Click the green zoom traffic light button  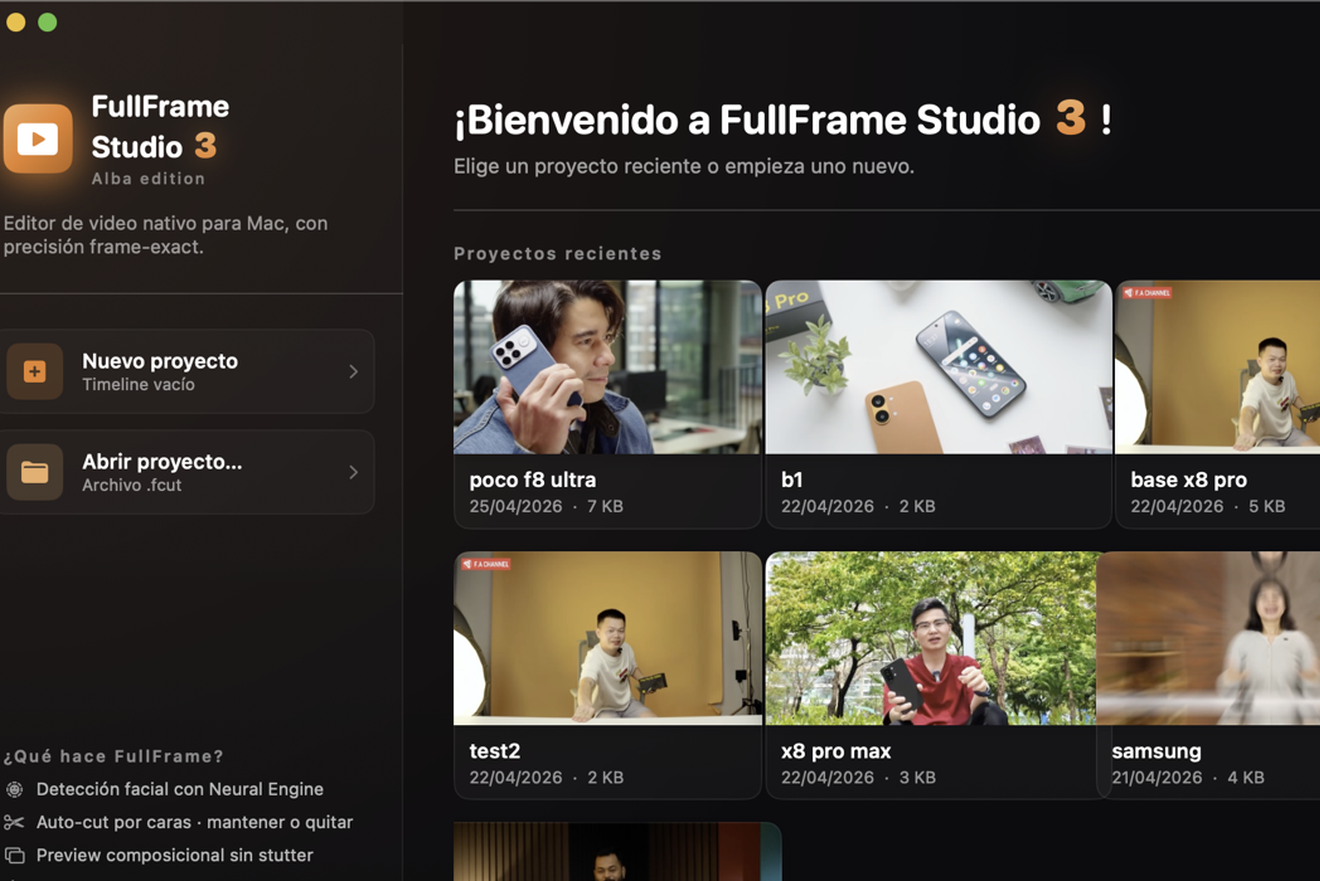tap(46, 22)
